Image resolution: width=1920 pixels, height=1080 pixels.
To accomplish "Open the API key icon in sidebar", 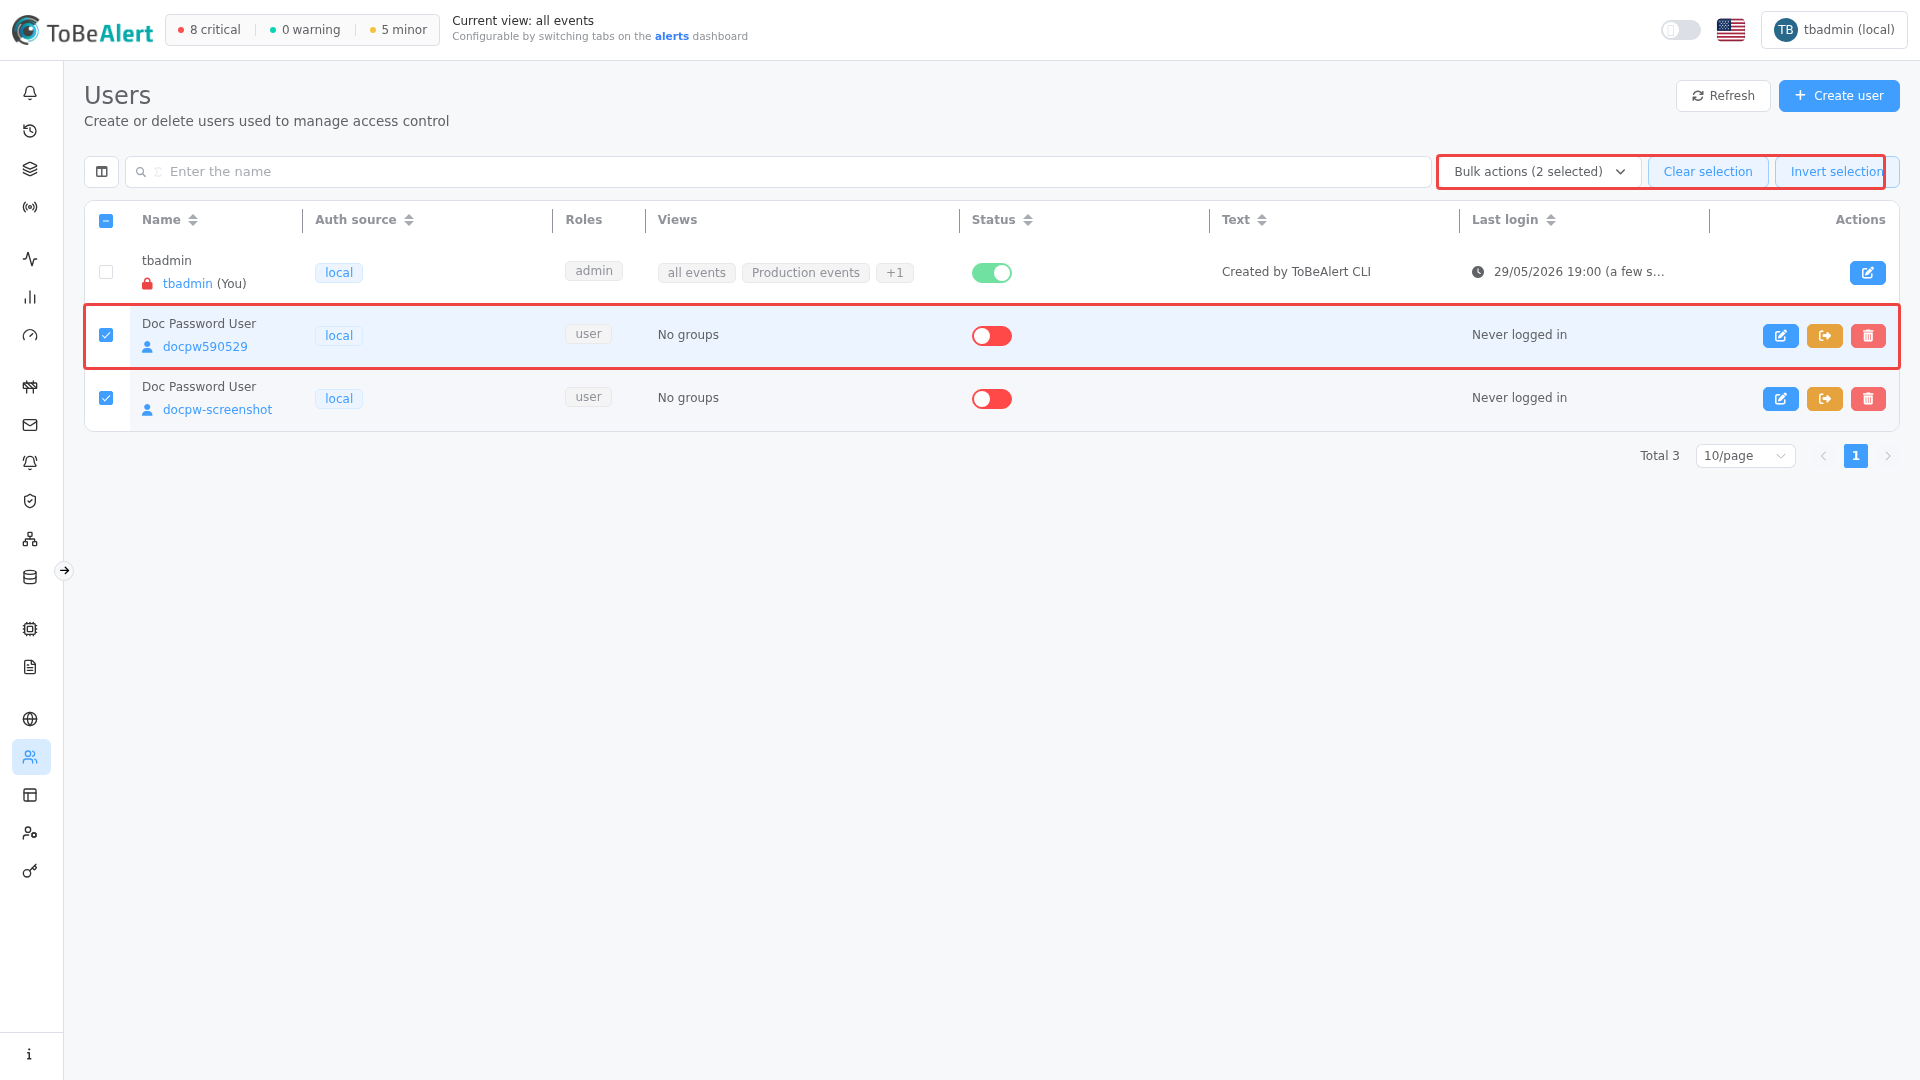I will tap(30, 871).
